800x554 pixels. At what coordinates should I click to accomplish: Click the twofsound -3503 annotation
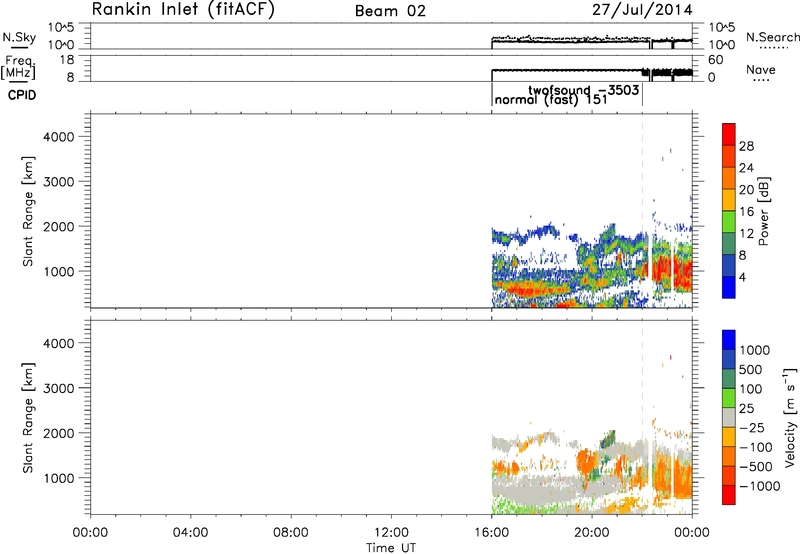pos(583,90)
